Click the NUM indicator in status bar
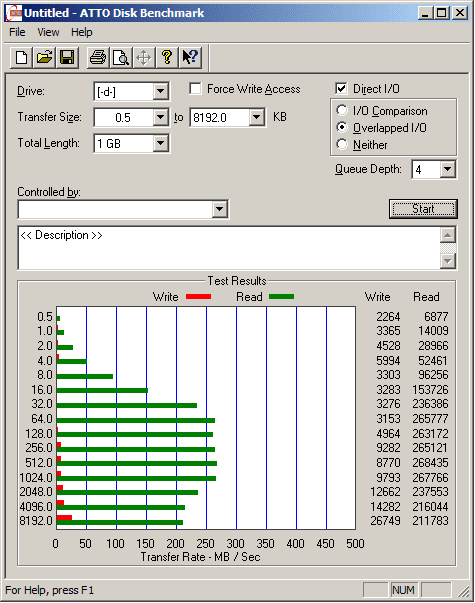Viewport: 475px width, 603px height. coord(403,590)
